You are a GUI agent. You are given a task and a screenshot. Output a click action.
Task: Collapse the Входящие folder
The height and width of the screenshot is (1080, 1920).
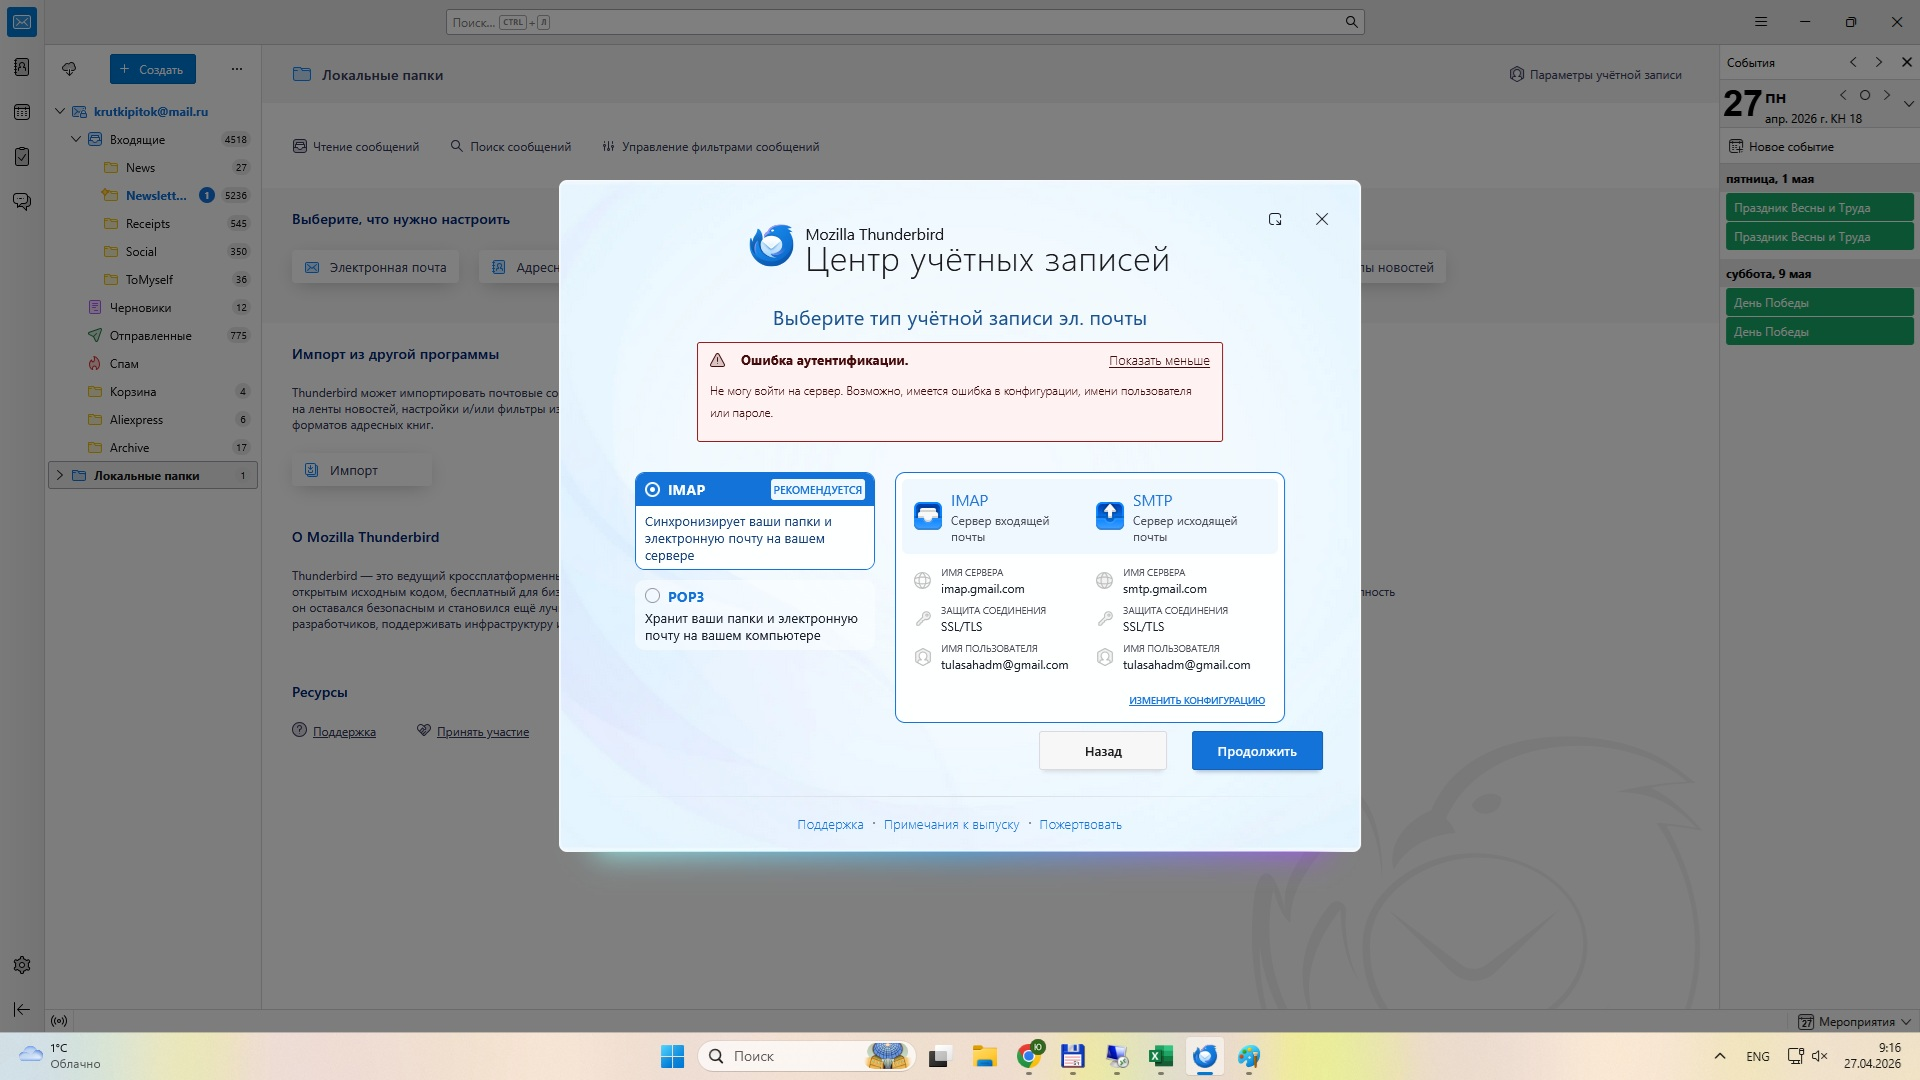76,140
